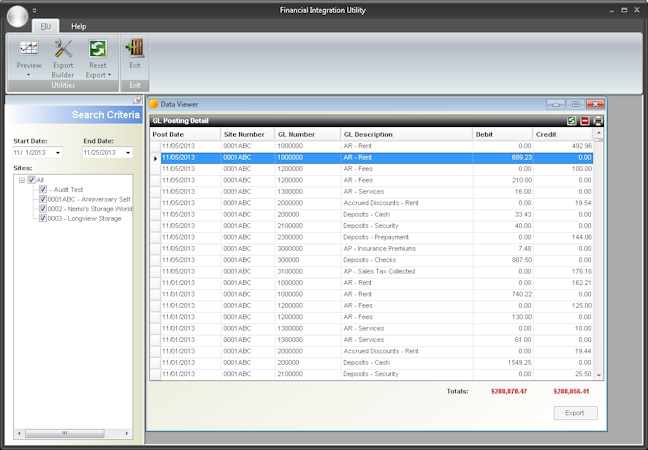Click the credit total $288,856.41
The width and height of the screenshot is (648, 450).
[x=571, y=391]
